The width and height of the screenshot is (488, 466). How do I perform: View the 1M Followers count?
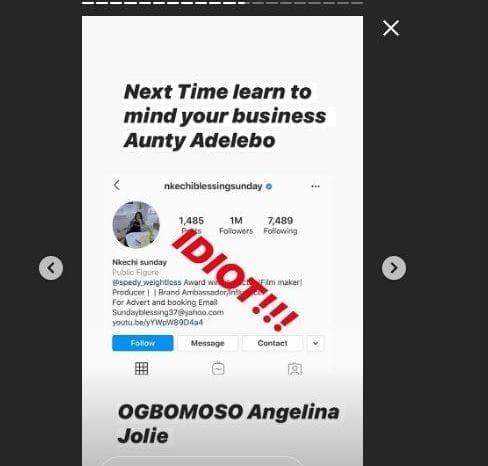[236, 225]
